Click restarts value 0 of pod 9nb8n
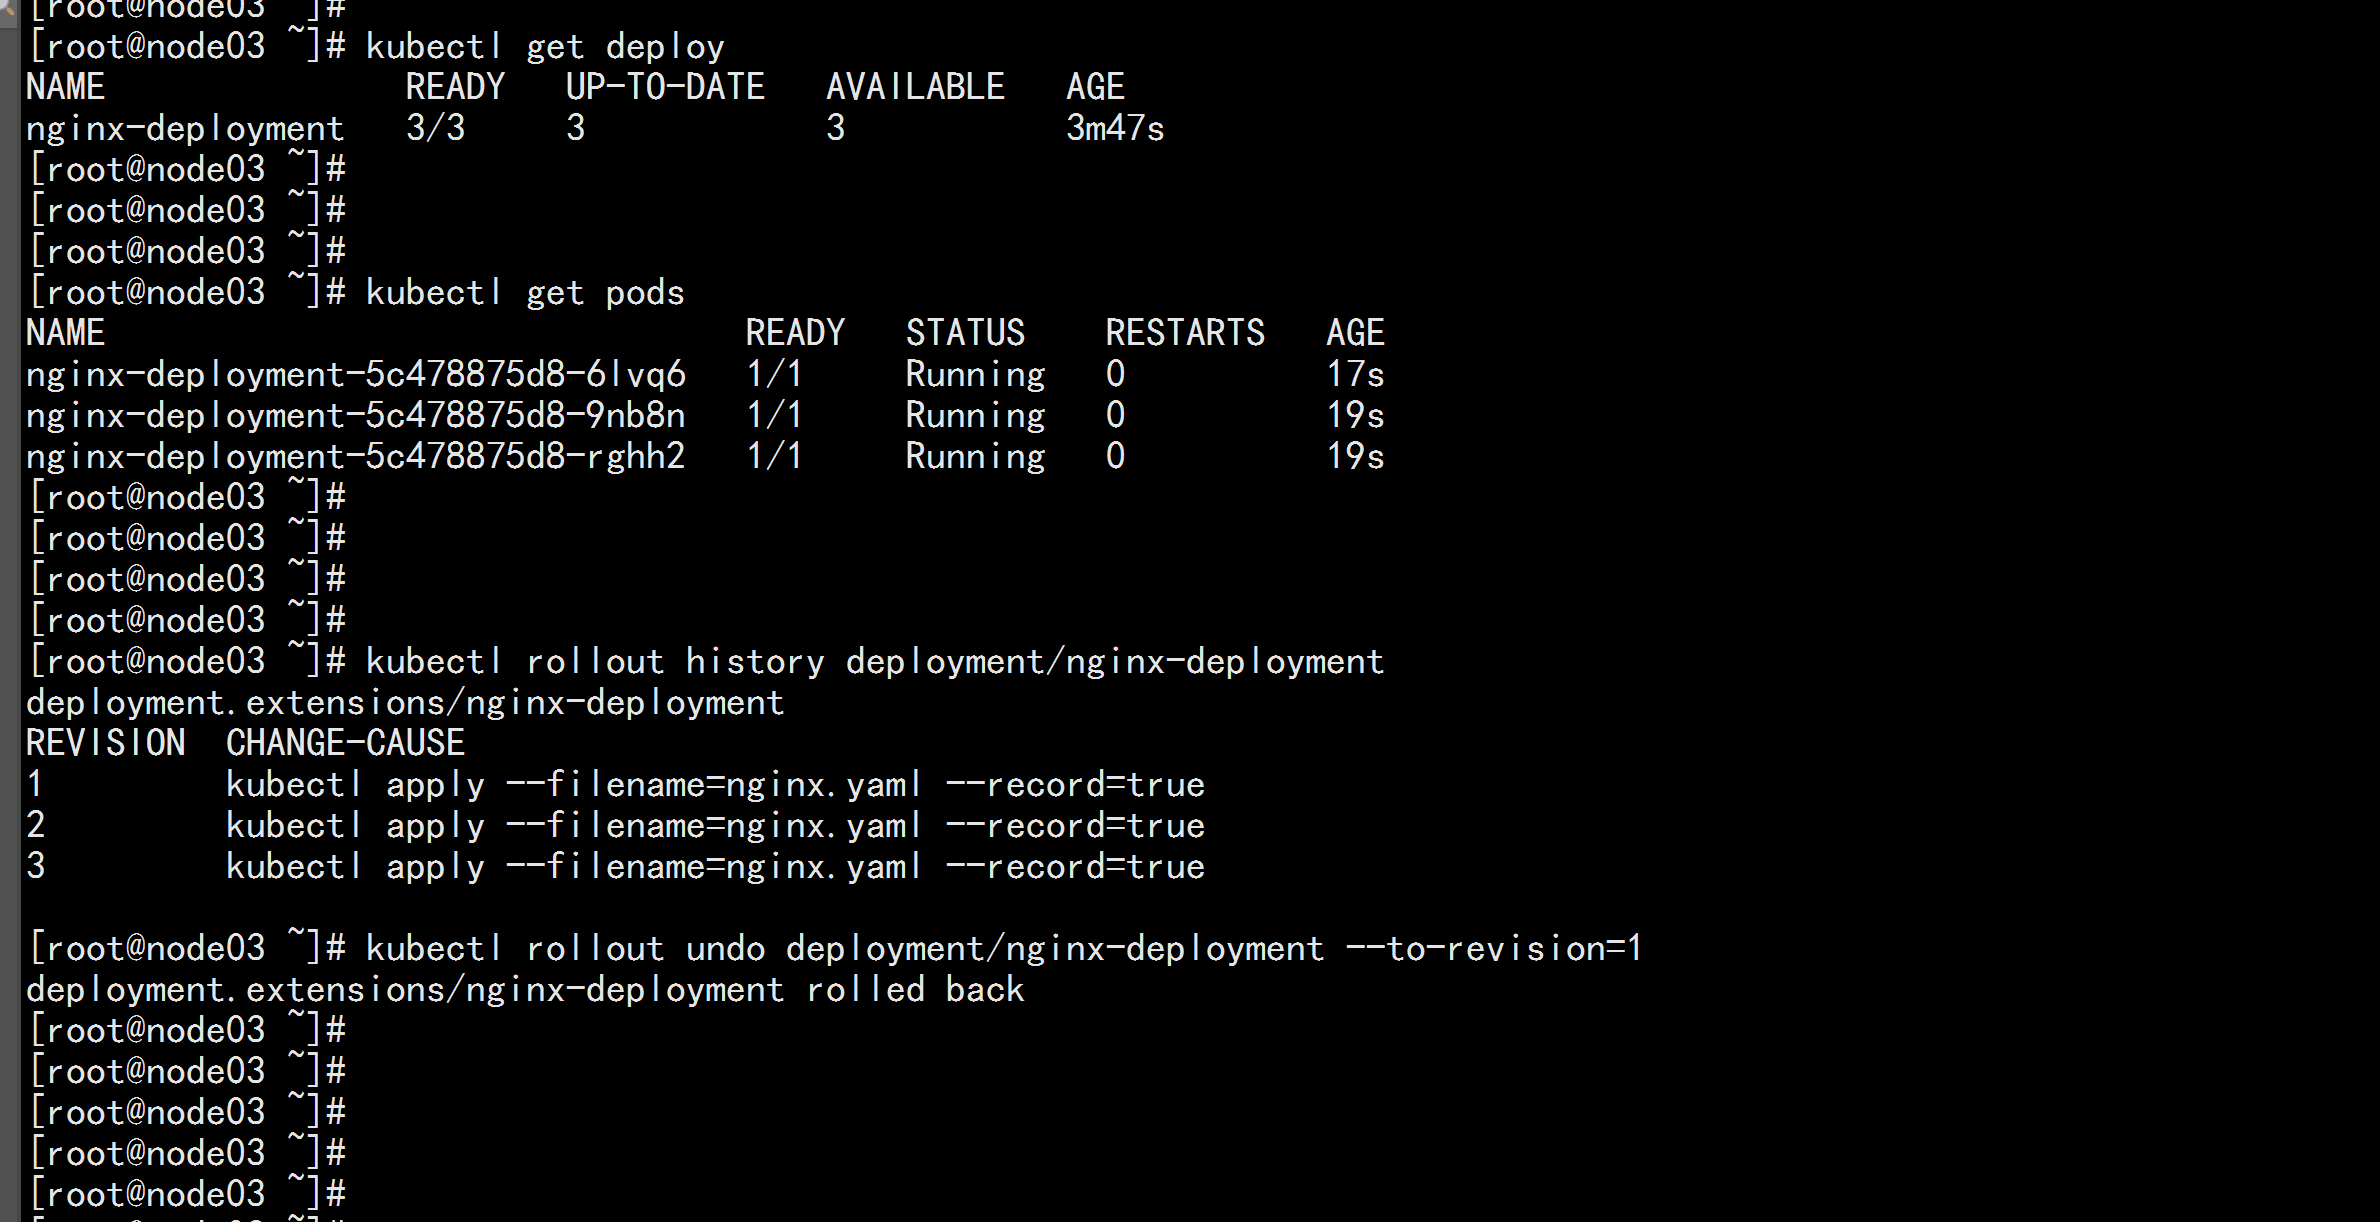The width and height of the screenshot is (2380, 1222). pyautogui.click(x=1115, y=415)
